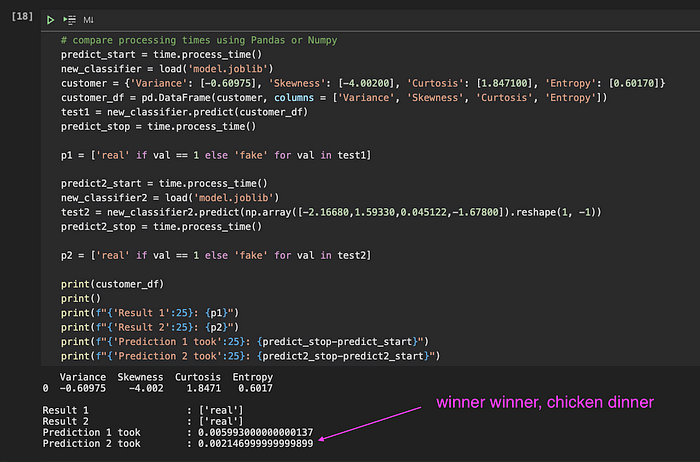Run the cell using the green play icon
The image size is (700, 462).
click(50, 20)
